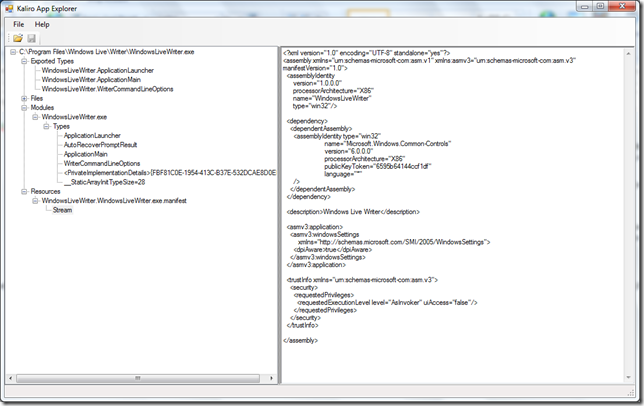Select the WindowsLiveWriter.exe module item

[74, 117]
